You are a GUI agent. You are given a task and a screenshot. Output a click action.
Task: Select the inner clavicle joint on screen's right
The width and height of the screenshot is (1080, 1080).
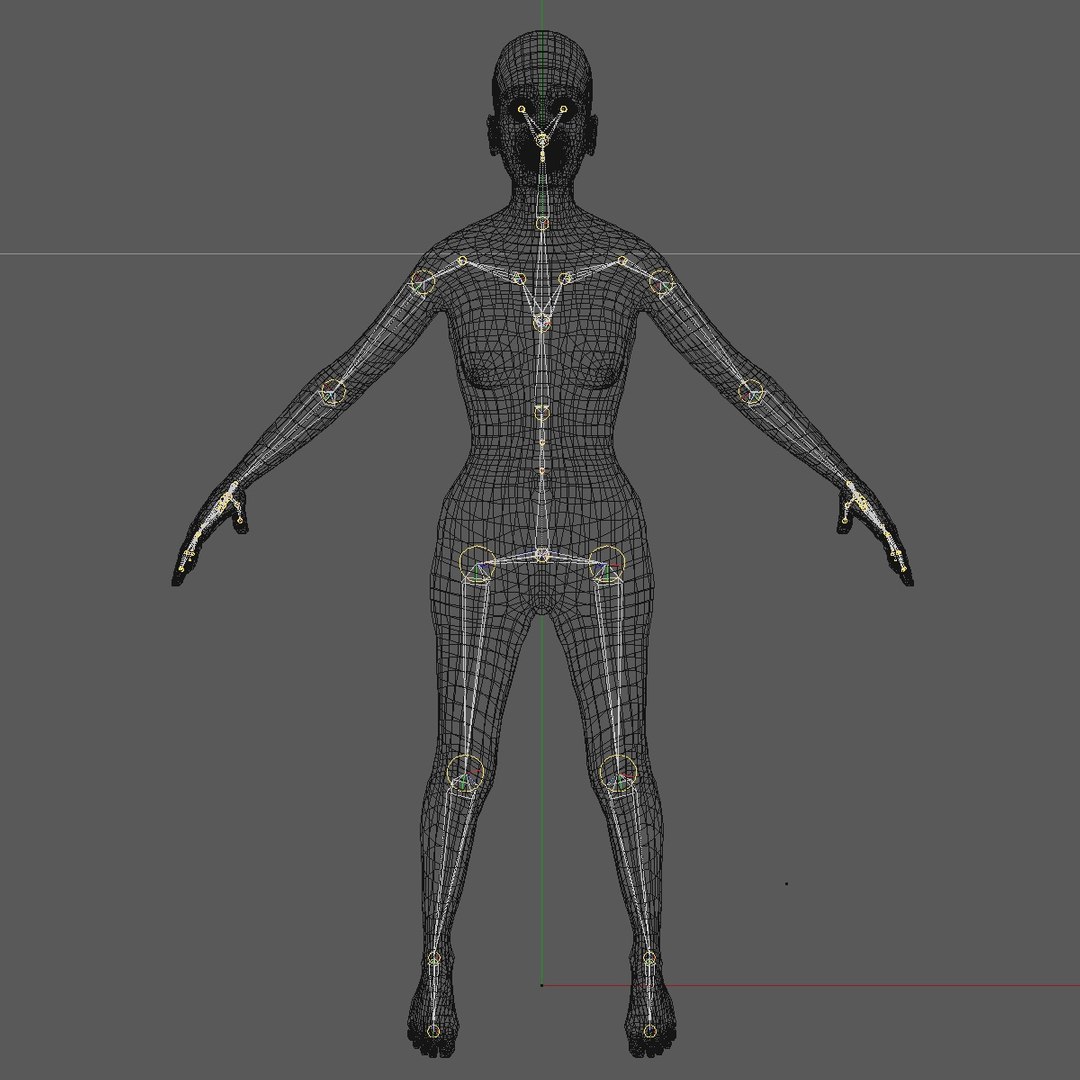pos(565,278)
